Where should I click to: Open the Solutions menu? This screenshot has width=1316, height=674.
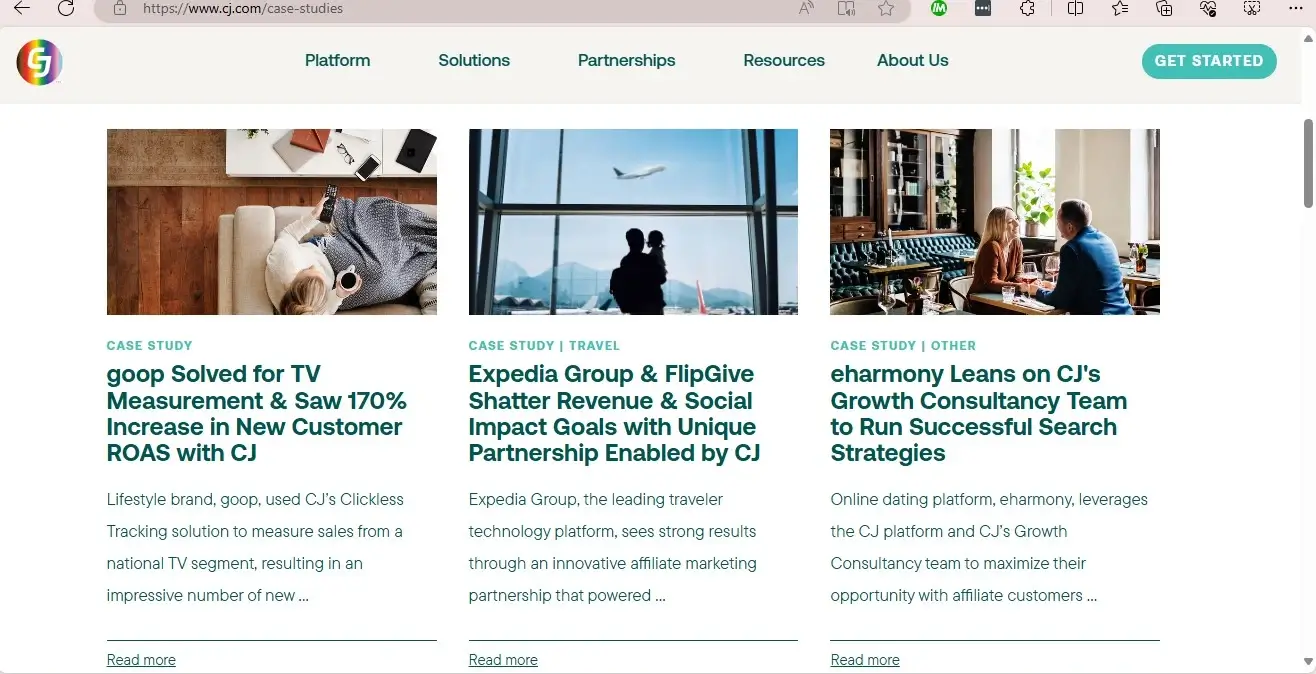[x=474, y=60]
